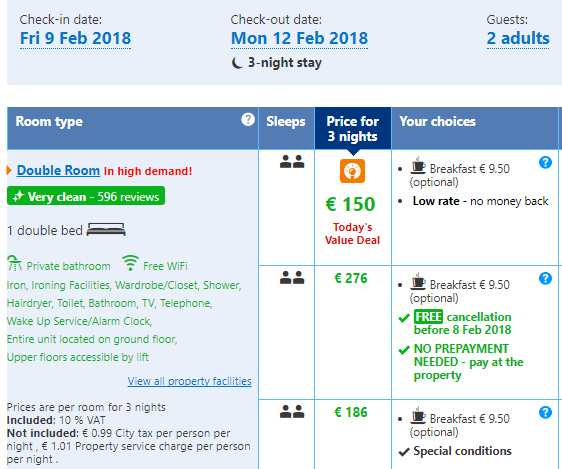This screenshot has height=469, width=562.
Task: Click the Free WiFi icon
Action: [x=130, y=263]
